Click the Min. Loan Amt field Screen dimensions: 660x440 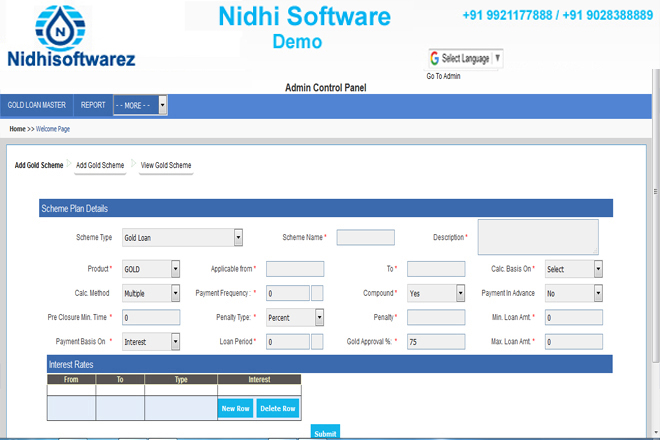pyautogui.click(x=573, y=317)
